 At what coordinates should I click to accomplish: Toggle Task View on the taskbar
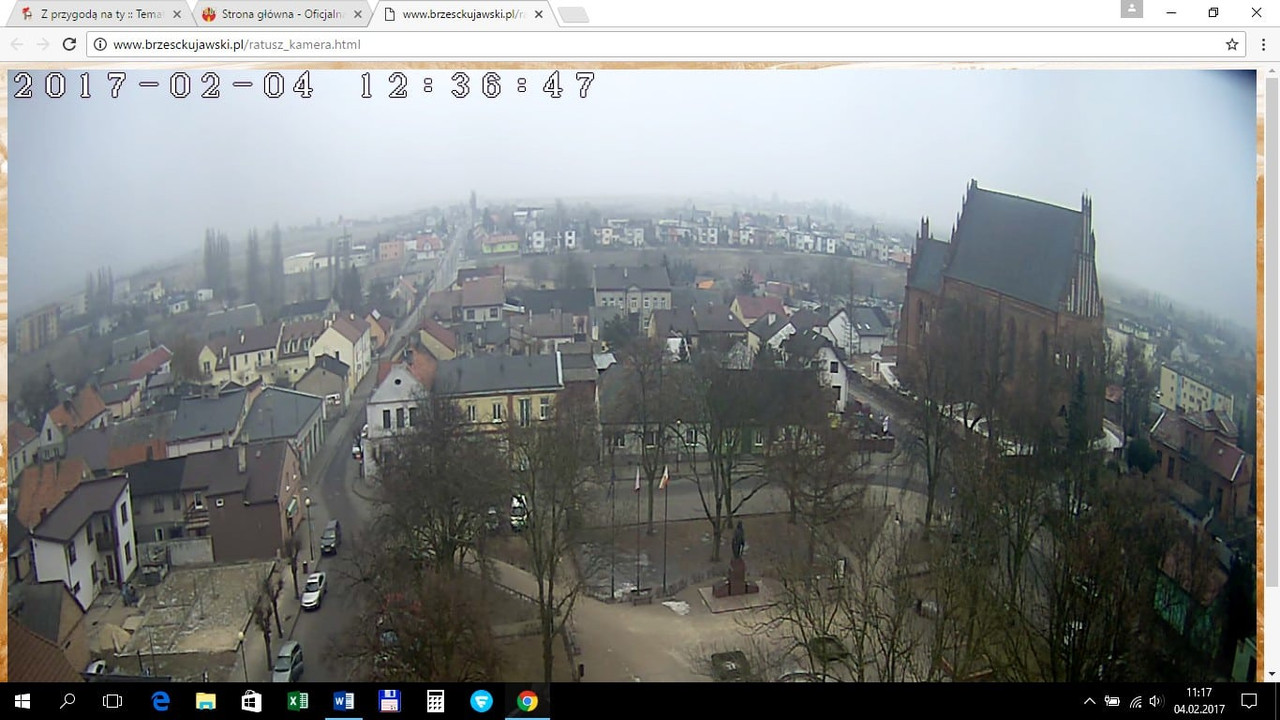(x=112, y=701)
